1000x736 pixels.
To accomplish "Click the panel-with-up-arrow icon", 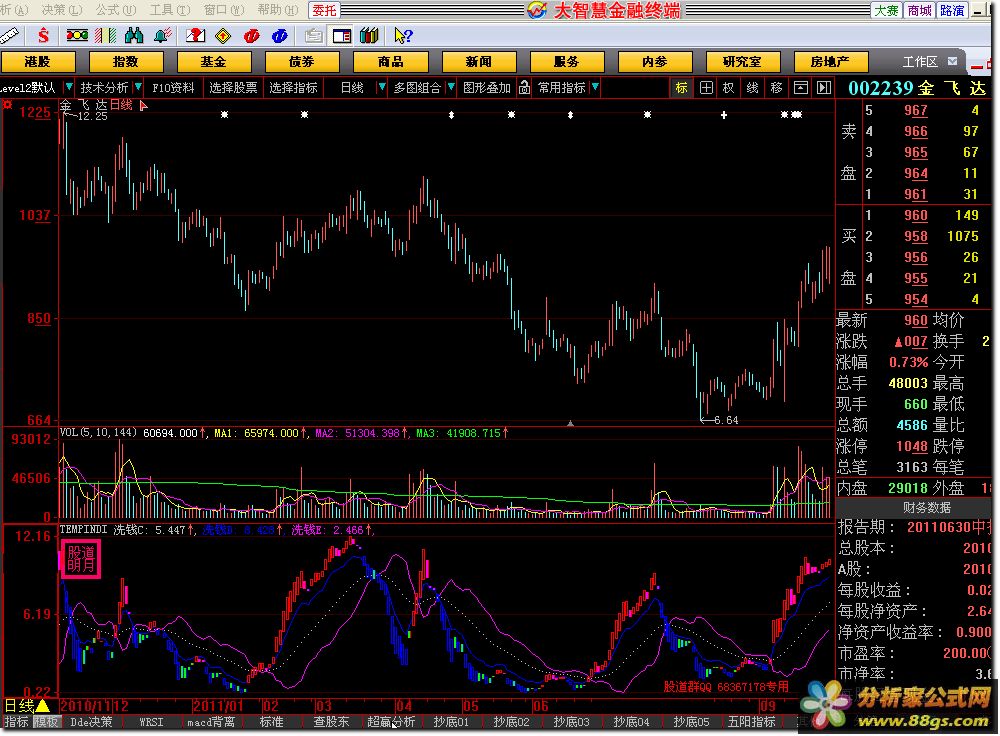I will pos(800,87).
